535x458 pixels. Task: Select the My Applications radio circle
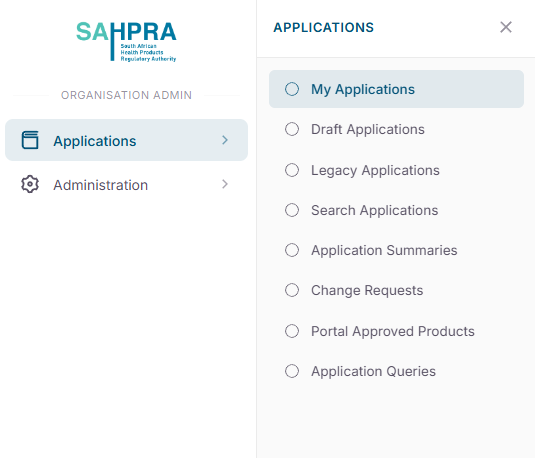[x=292, y=89]
